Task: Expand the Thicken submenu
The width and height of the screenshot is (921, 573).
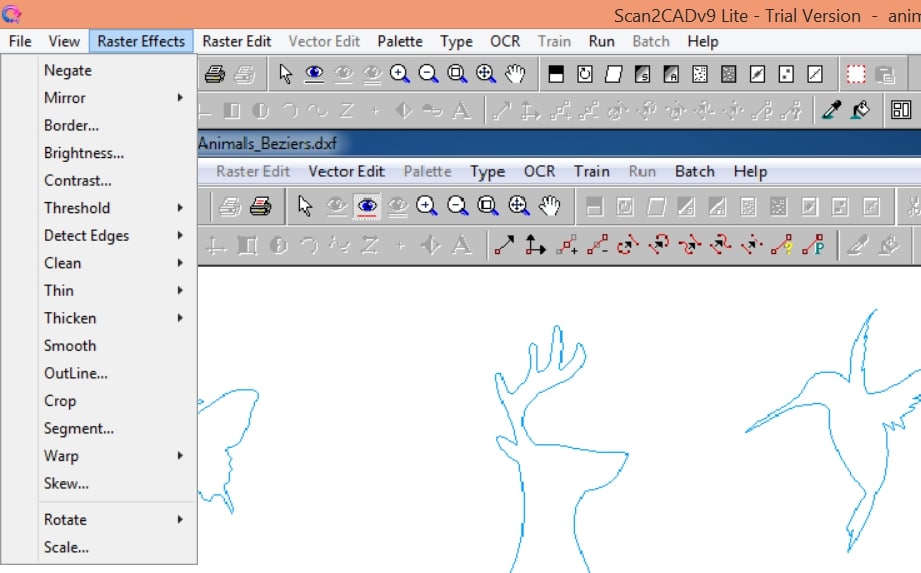Action: pyautogui.click(x=113, y=318)
